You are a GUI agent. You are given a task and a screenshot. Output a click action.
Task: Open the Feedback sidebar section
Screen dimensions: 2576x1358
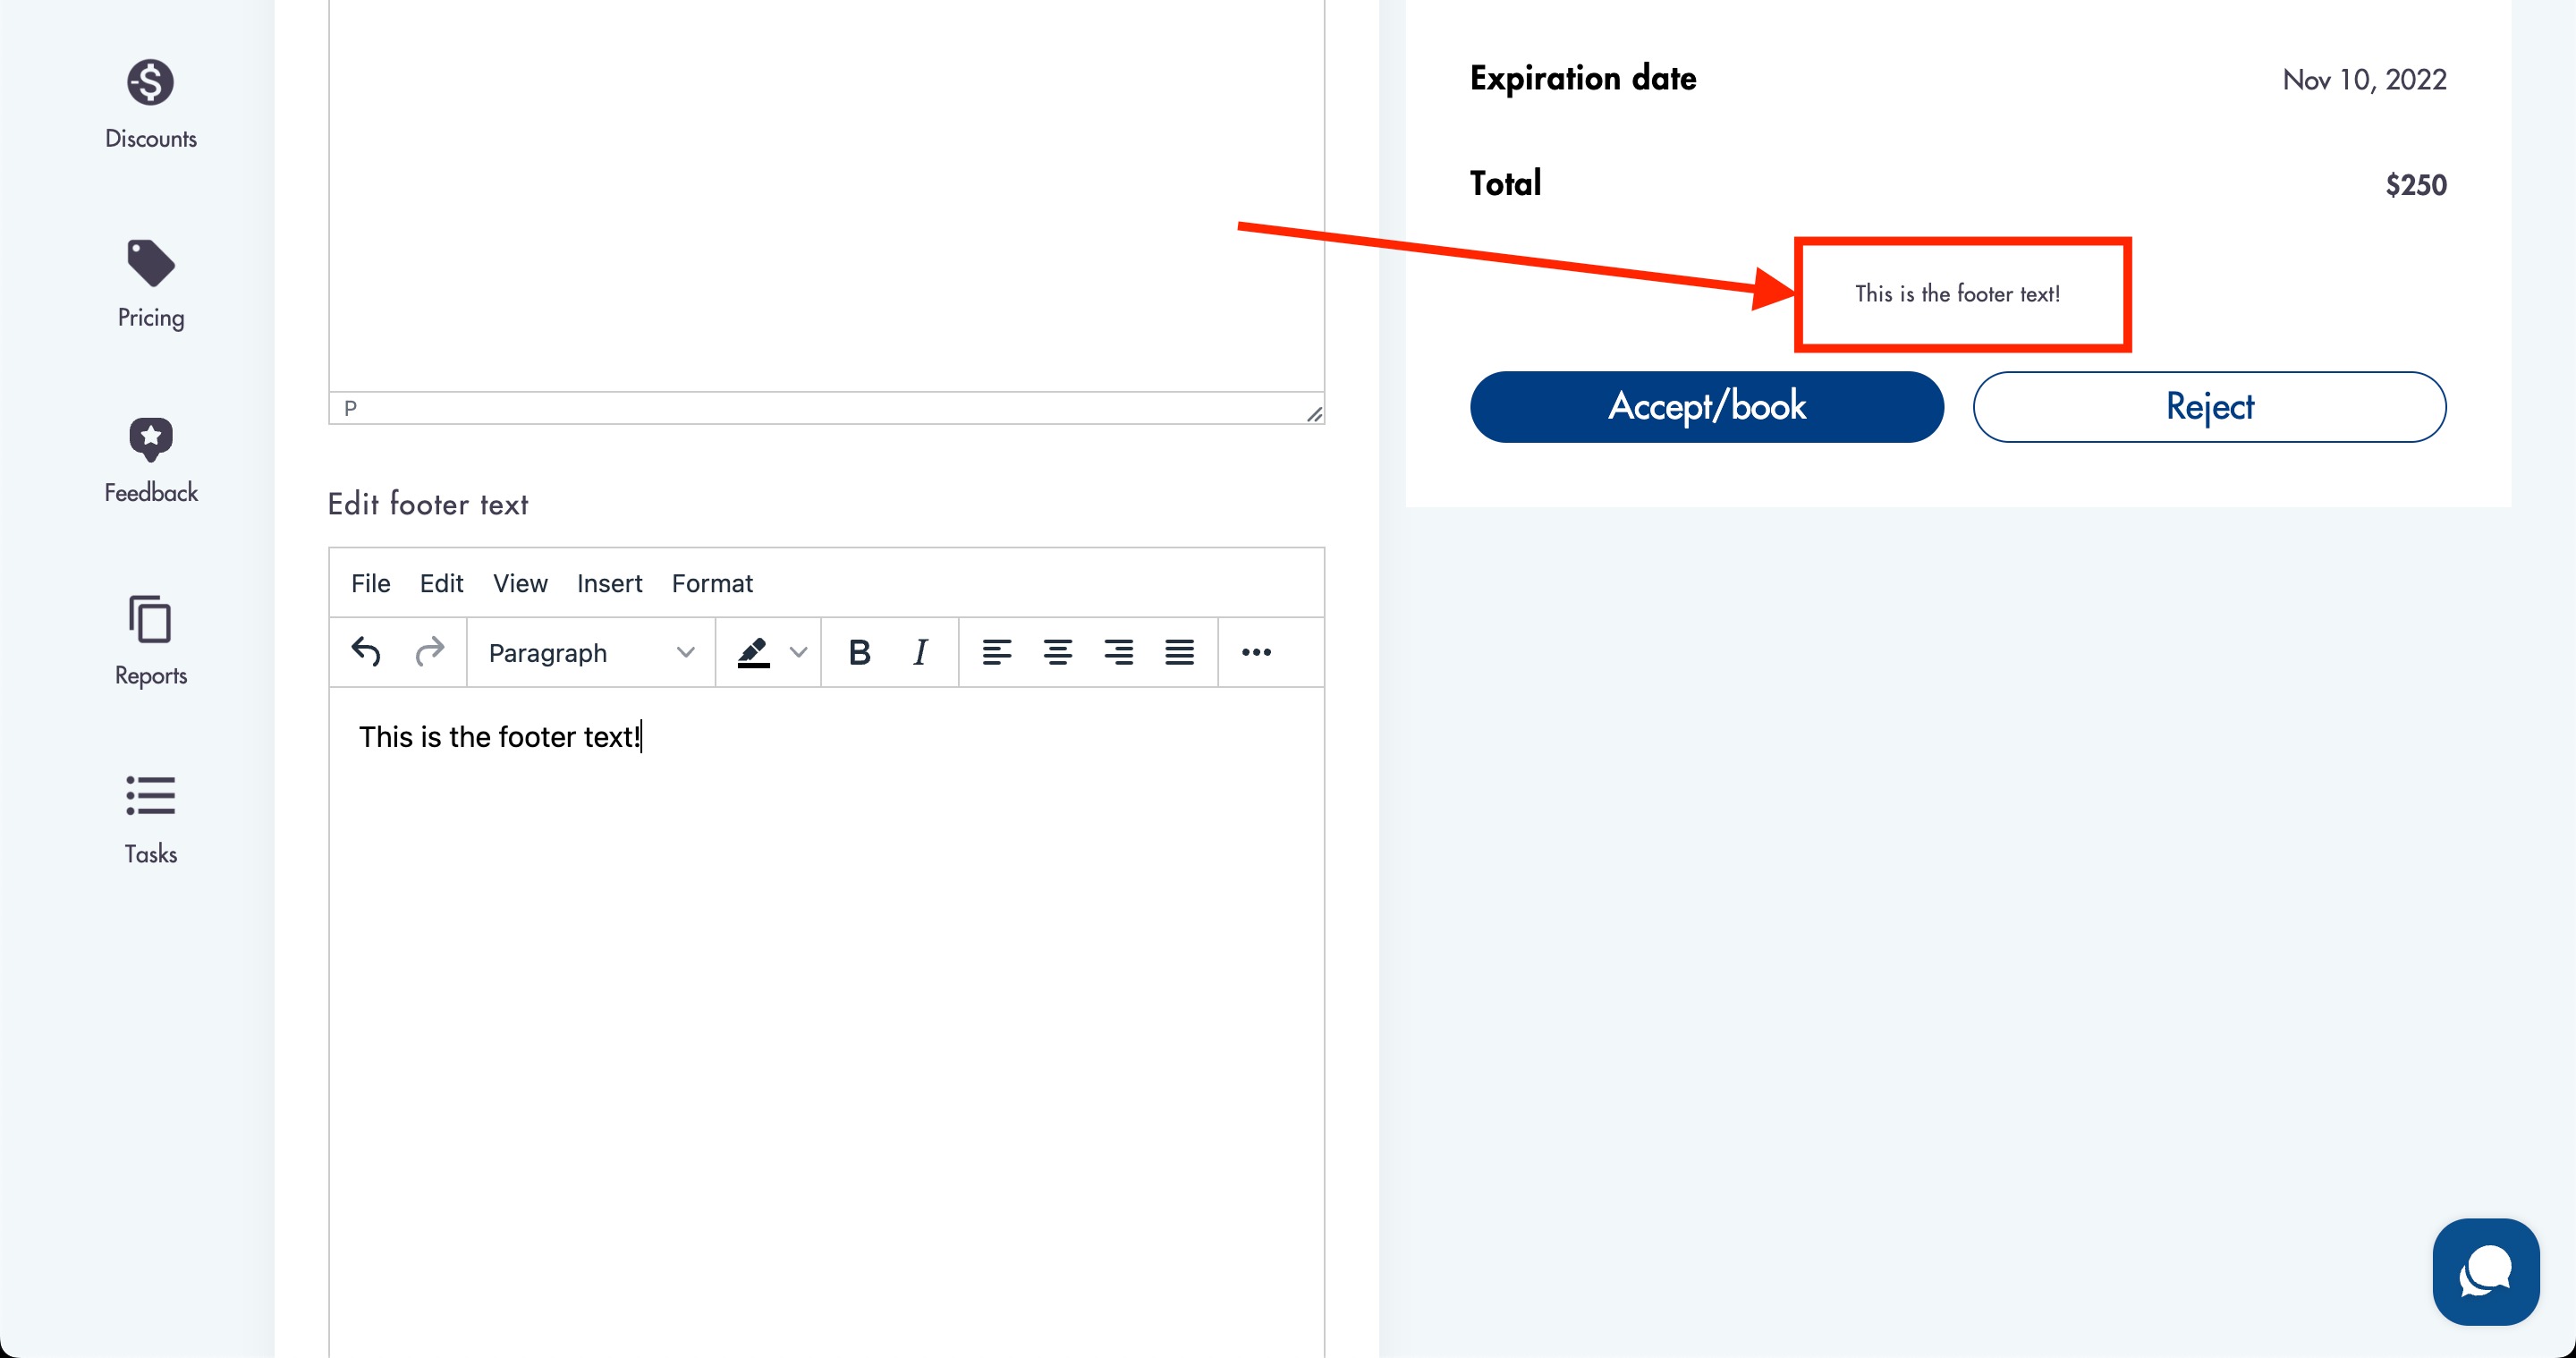150,460
